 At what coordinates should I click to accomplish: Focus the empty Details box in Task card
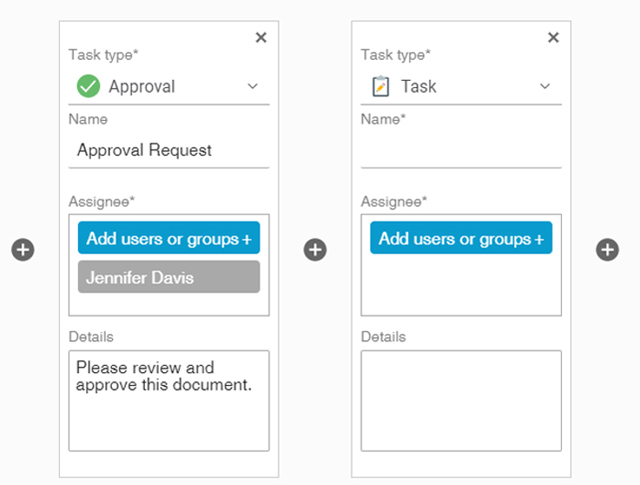coord(460,400)
